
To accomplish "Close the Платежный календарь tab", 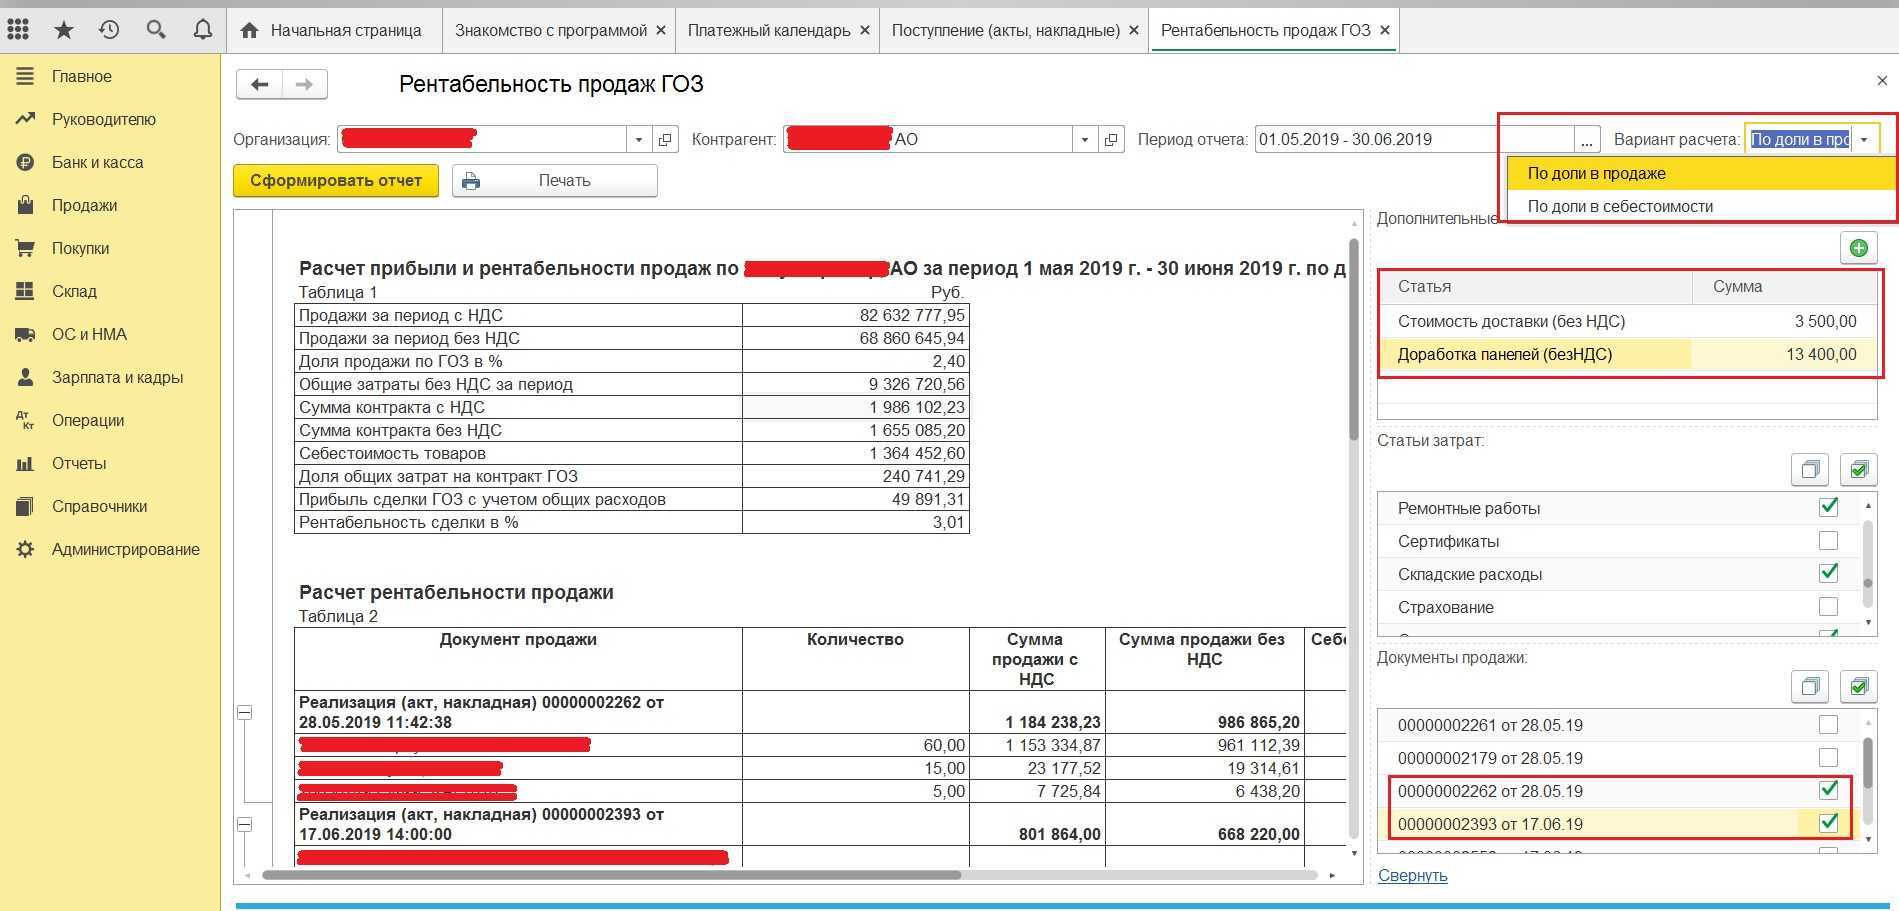I will tap(864, 30).
